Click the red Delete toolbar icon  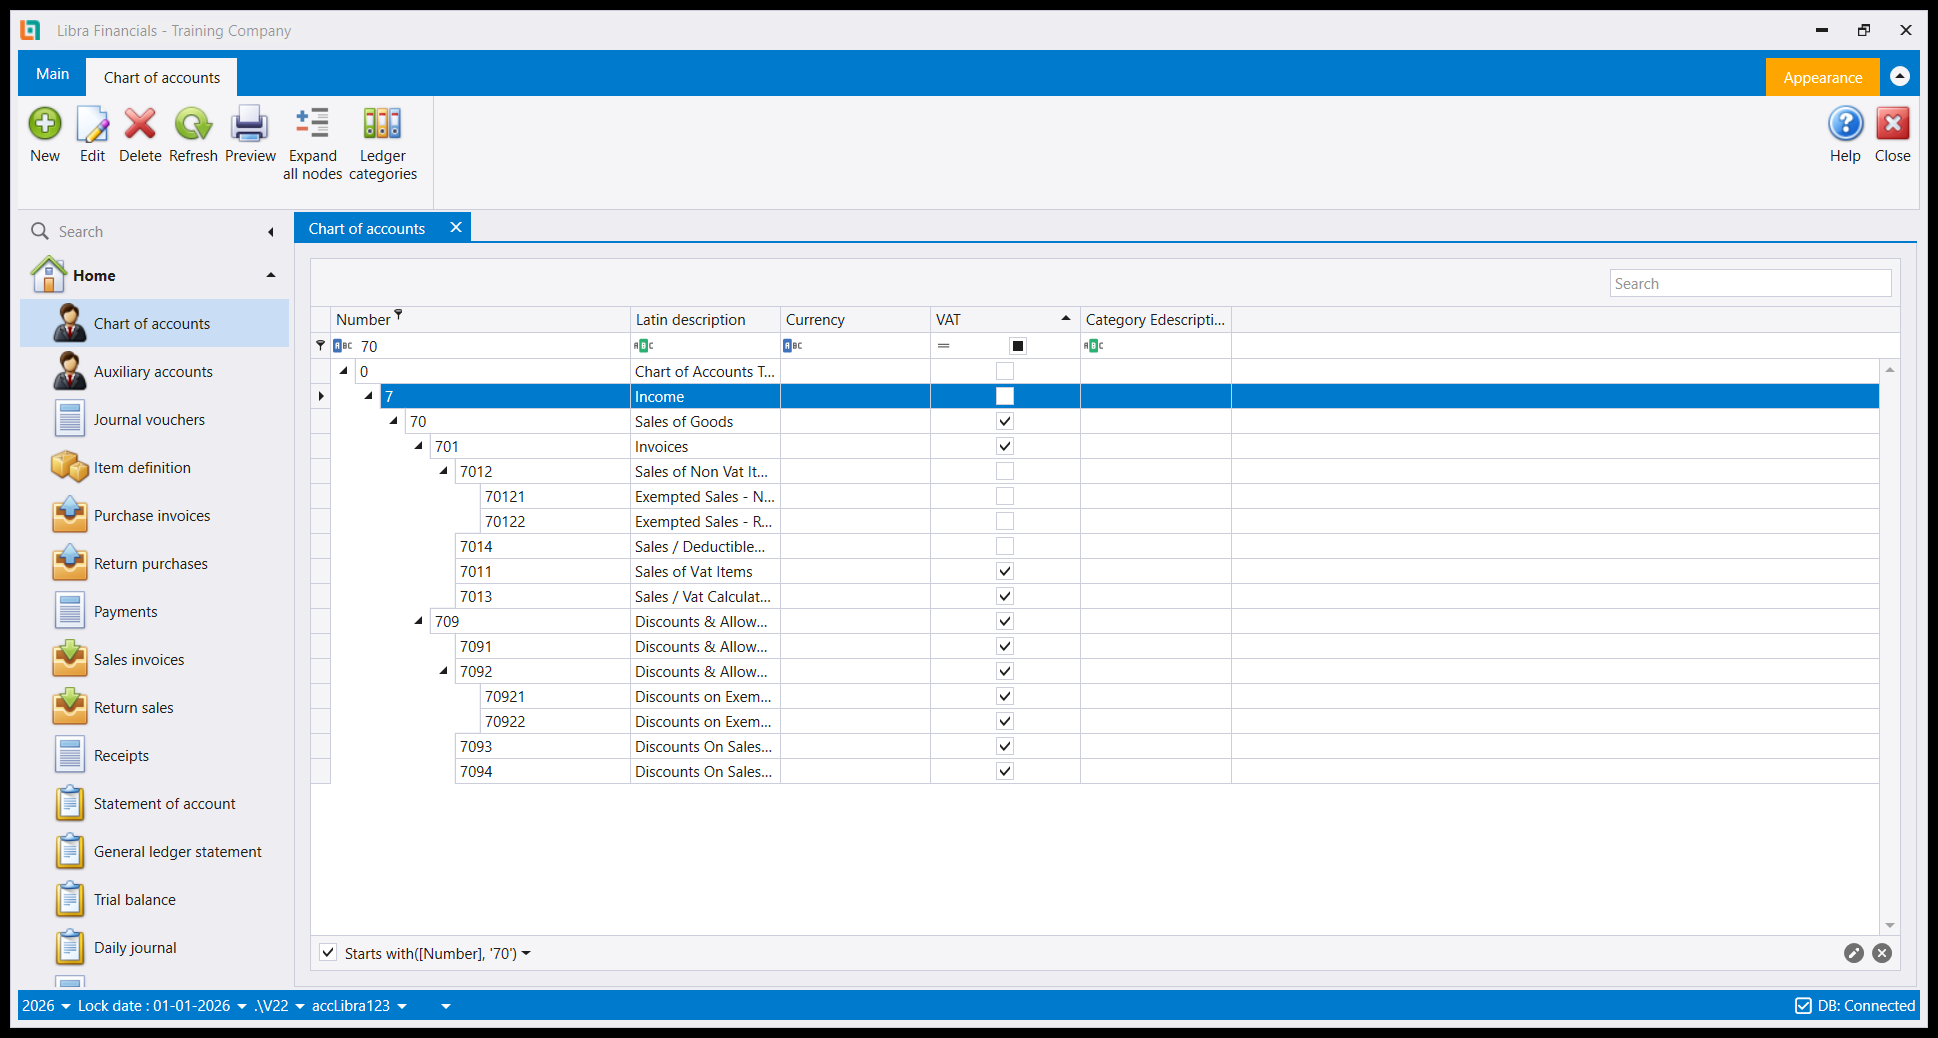click(x=140, y=124)
